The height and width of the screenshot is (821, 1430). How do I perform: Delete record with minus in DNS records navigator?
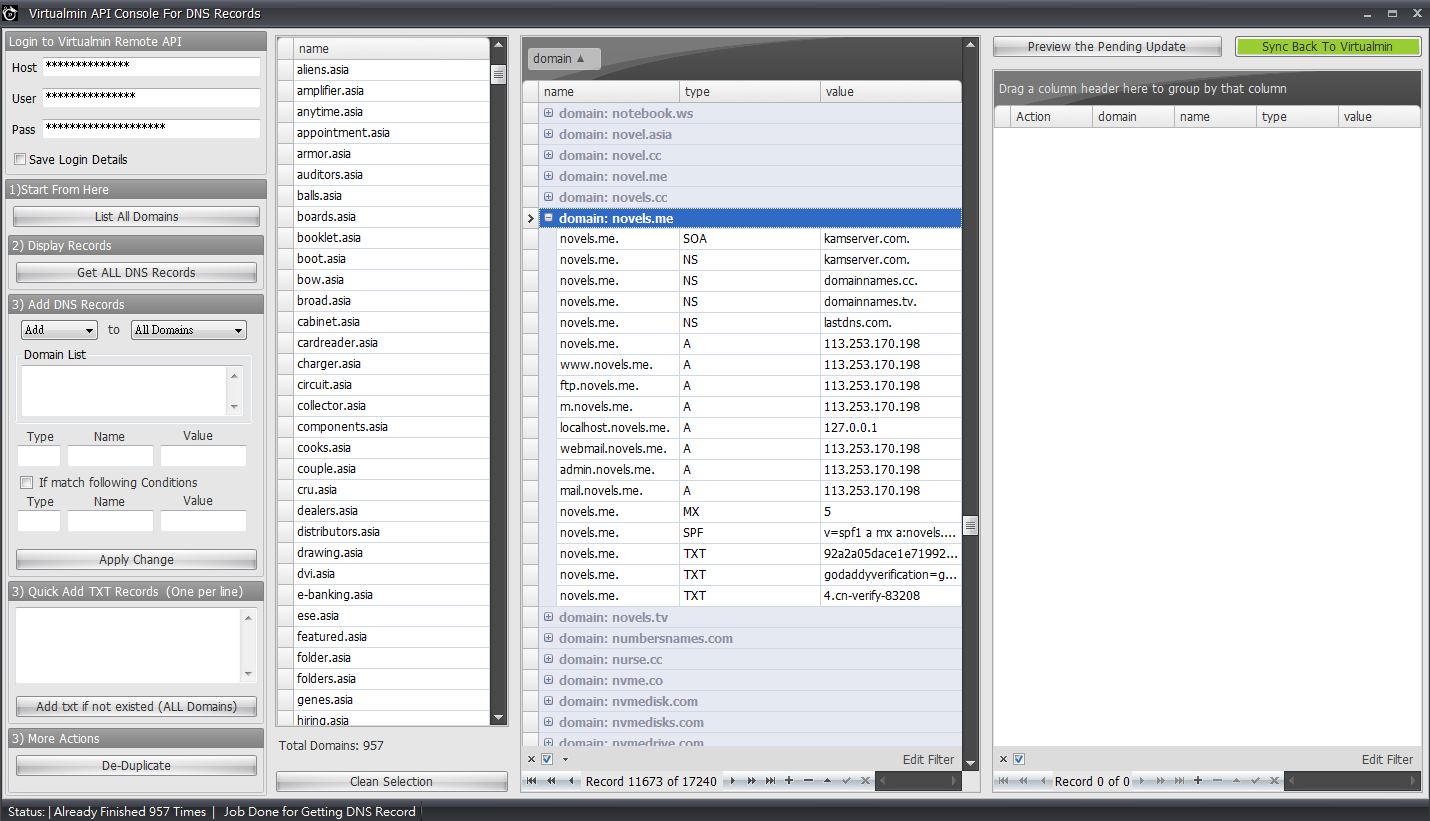coord(808,781)
